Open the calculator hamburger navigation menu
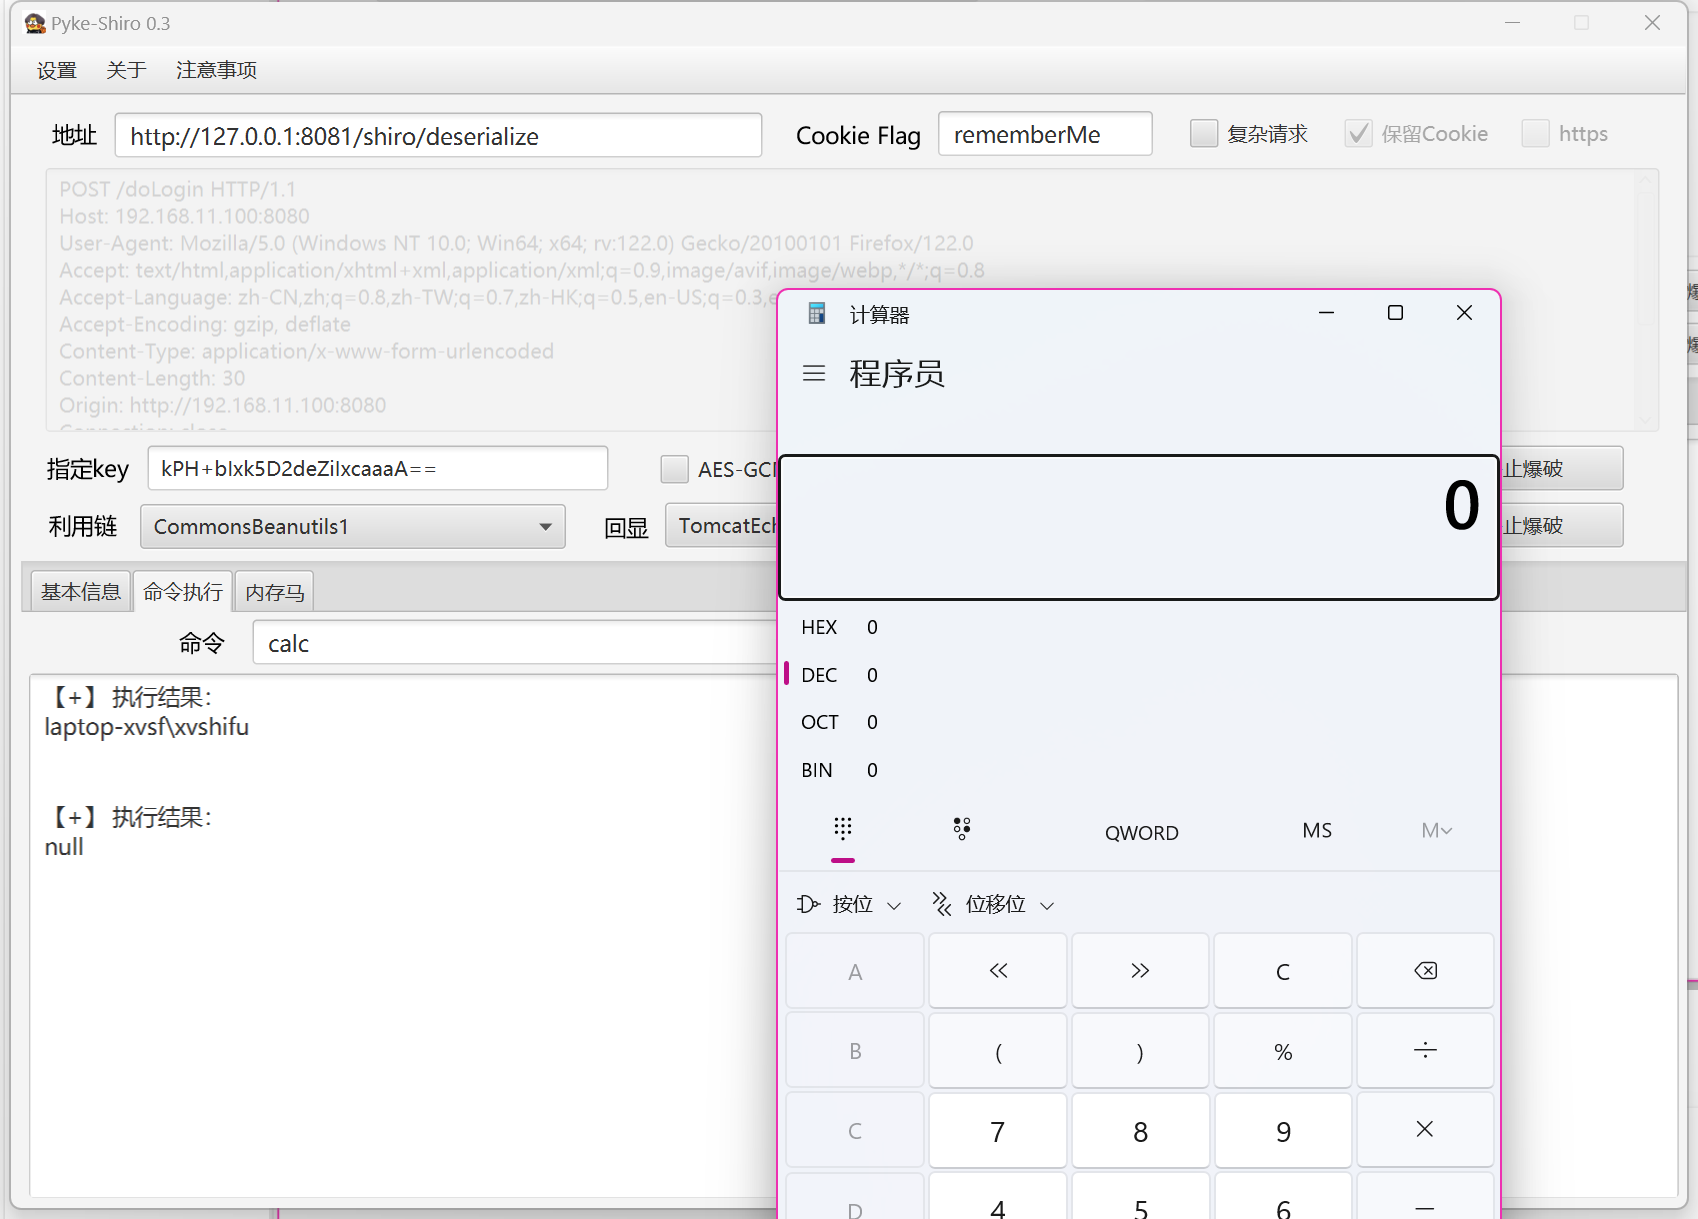Viewport: 1698px width, 1219px height. [x=814, y=374]
